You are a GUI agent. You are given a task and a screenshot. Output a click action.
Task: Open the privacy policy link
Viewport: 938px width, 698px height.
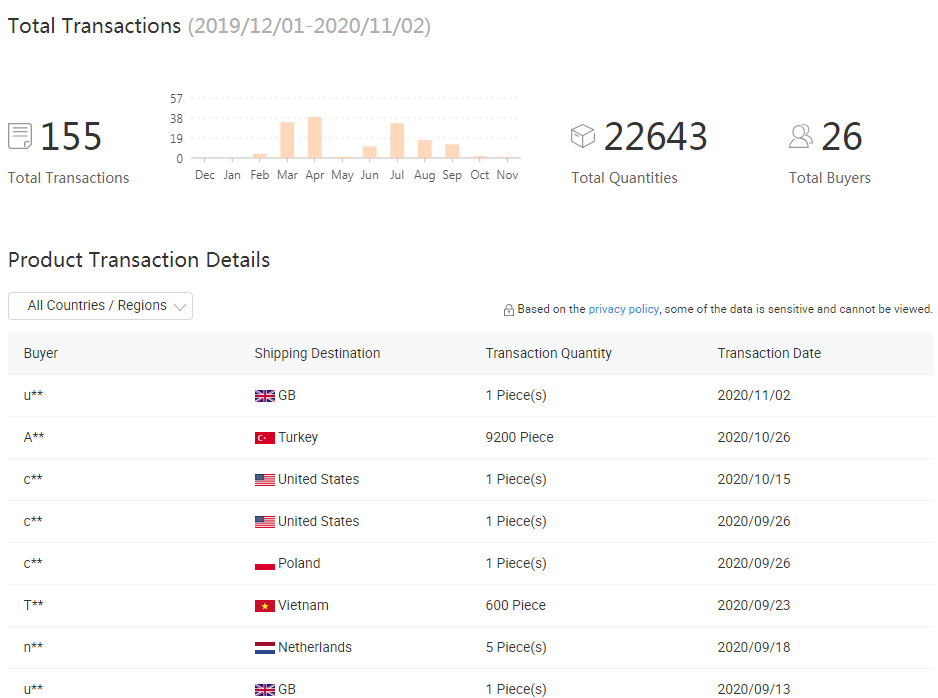point(623,309)
